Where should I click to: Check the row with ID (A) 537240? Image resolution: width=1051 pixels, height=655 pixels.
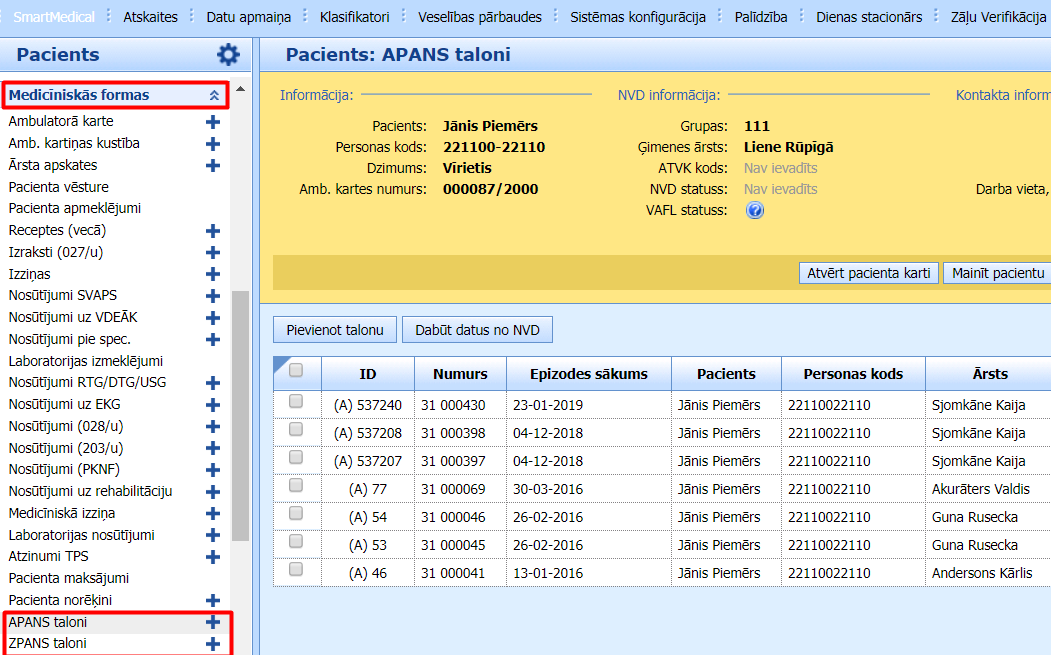pos(296,401)
